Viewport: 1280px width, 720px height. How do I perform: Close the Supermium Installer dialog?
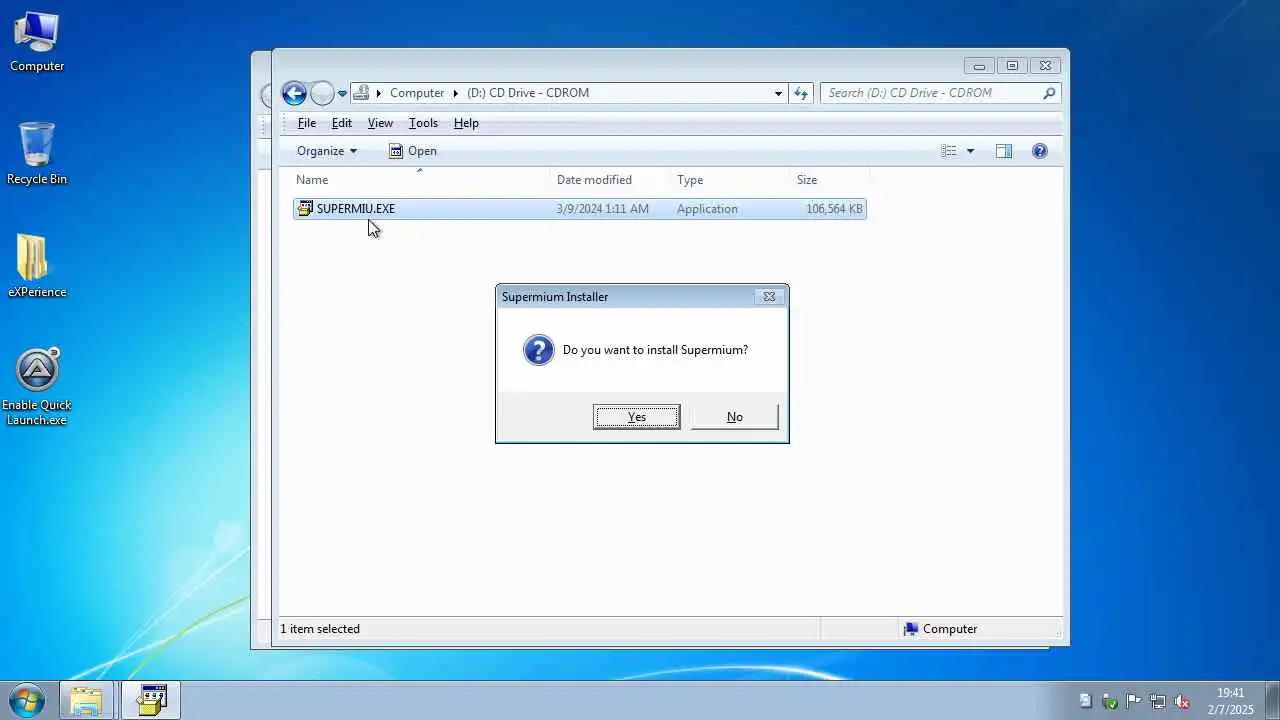tap(769, 296)
